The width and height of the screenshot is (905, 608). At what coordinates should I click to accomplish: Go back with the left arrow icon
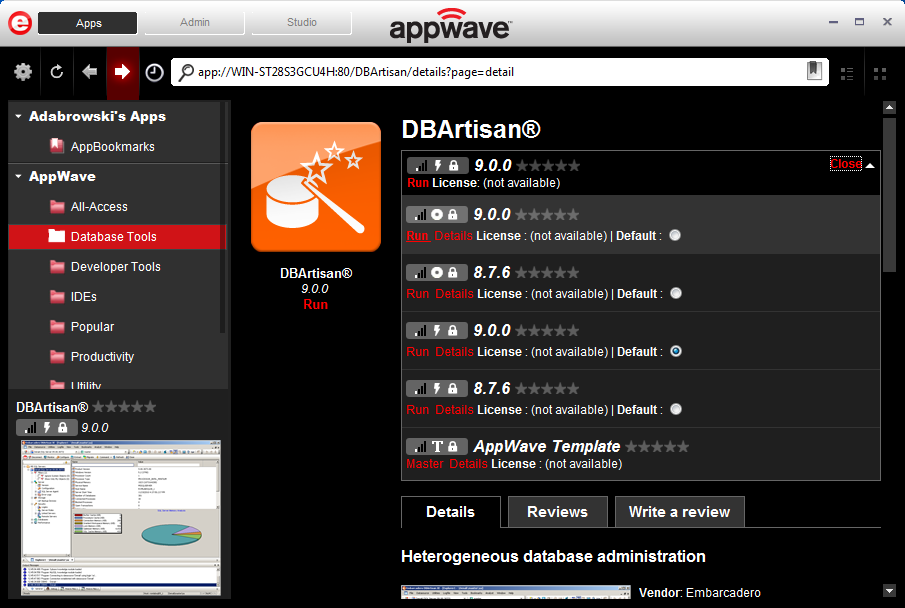[89, 72]
